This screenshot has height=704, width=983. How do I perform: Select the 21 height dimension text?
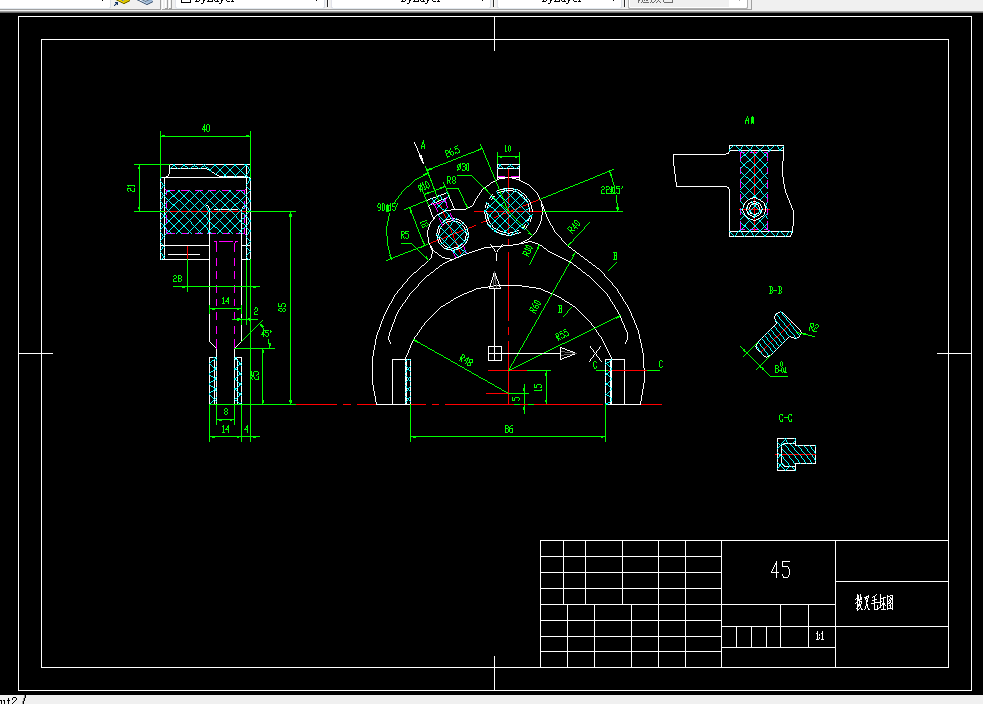tap(131, 187)
